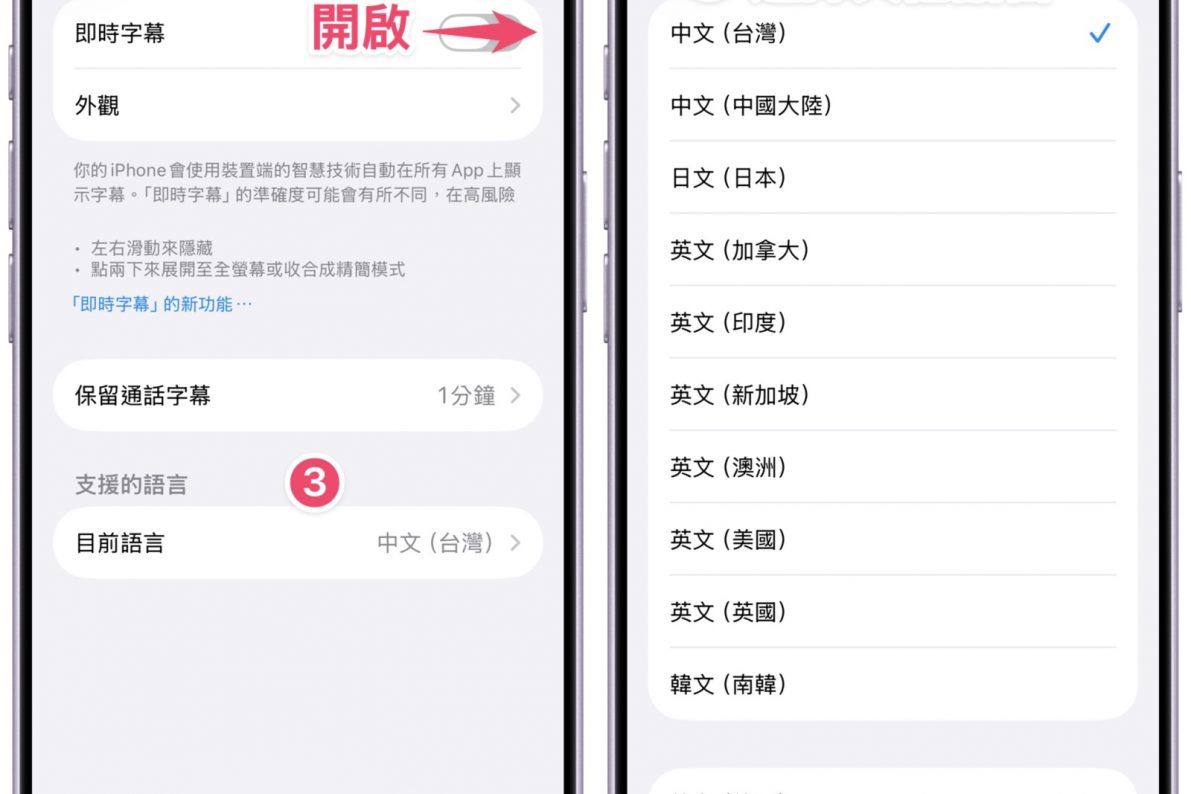Tap the 目前語言 chevron icon
1191x794 pixels.
[x=515, y=543]
